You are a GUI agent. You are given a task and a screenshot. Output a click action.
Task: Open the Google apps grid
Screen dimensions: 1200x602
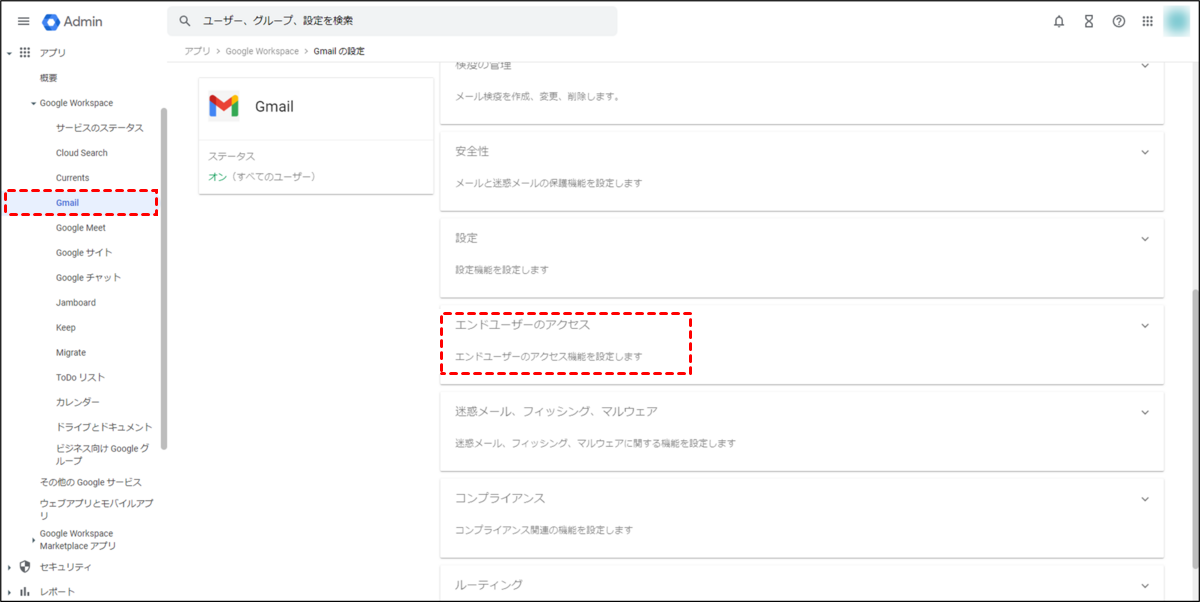click(1148, 21)
